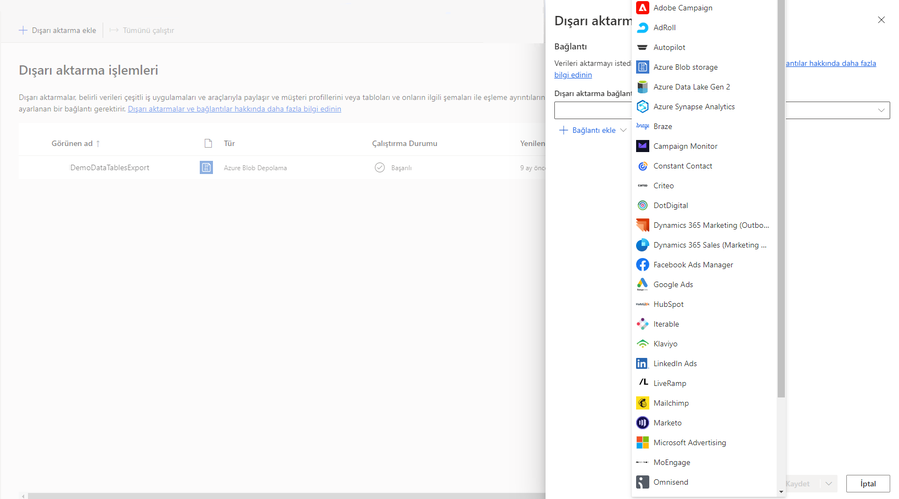Viewport: 899px width, 499px height.
Task: Click the Başarılı status check icon
Action: pyautogui.click(x=380, y=167)
